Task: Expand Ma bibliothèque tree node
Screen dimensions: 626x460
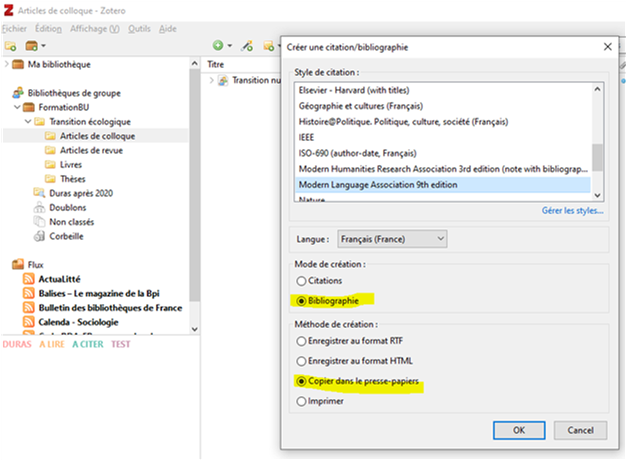Action: [6, 64]
